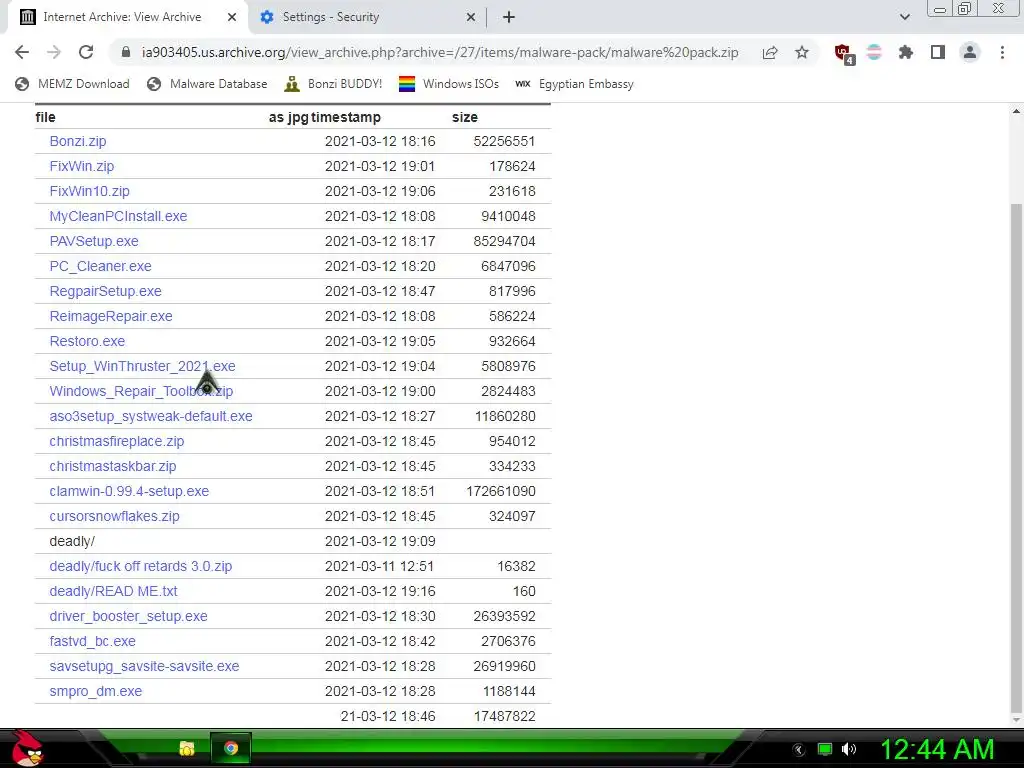Screen dimensions: 1024x768
Task: Go back to the previous page
Action: tap(22, 52)
